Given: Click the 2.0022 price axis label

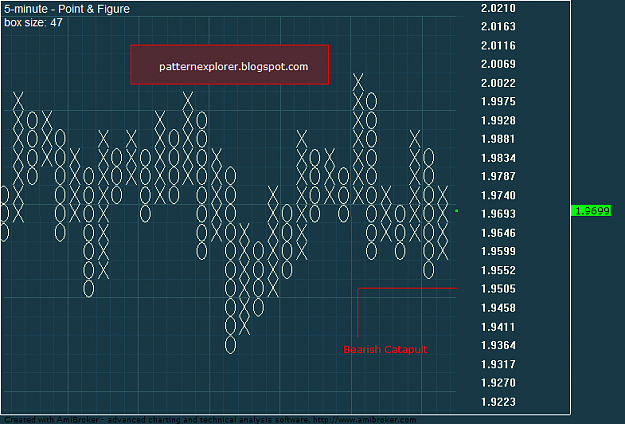Looking at the screenshot, I should pos(498,83).
